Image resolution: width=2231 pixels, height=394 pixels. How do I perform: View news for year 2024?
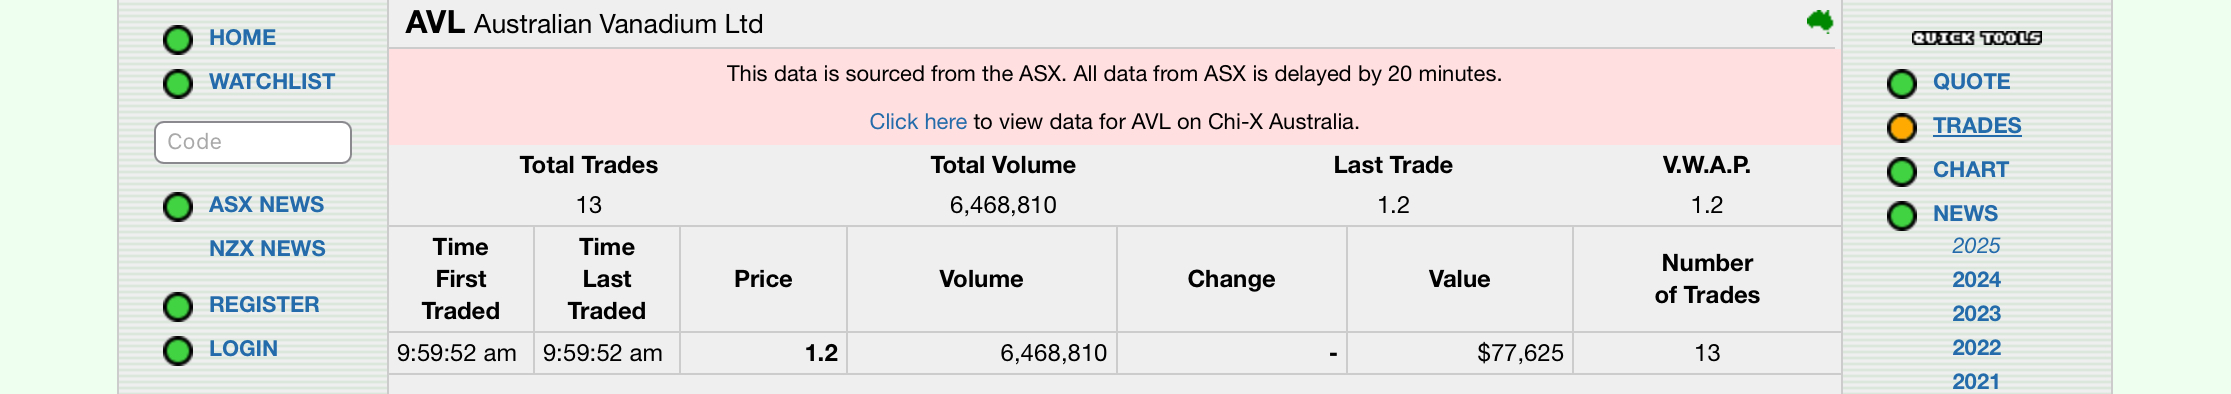coord(1976,280)
